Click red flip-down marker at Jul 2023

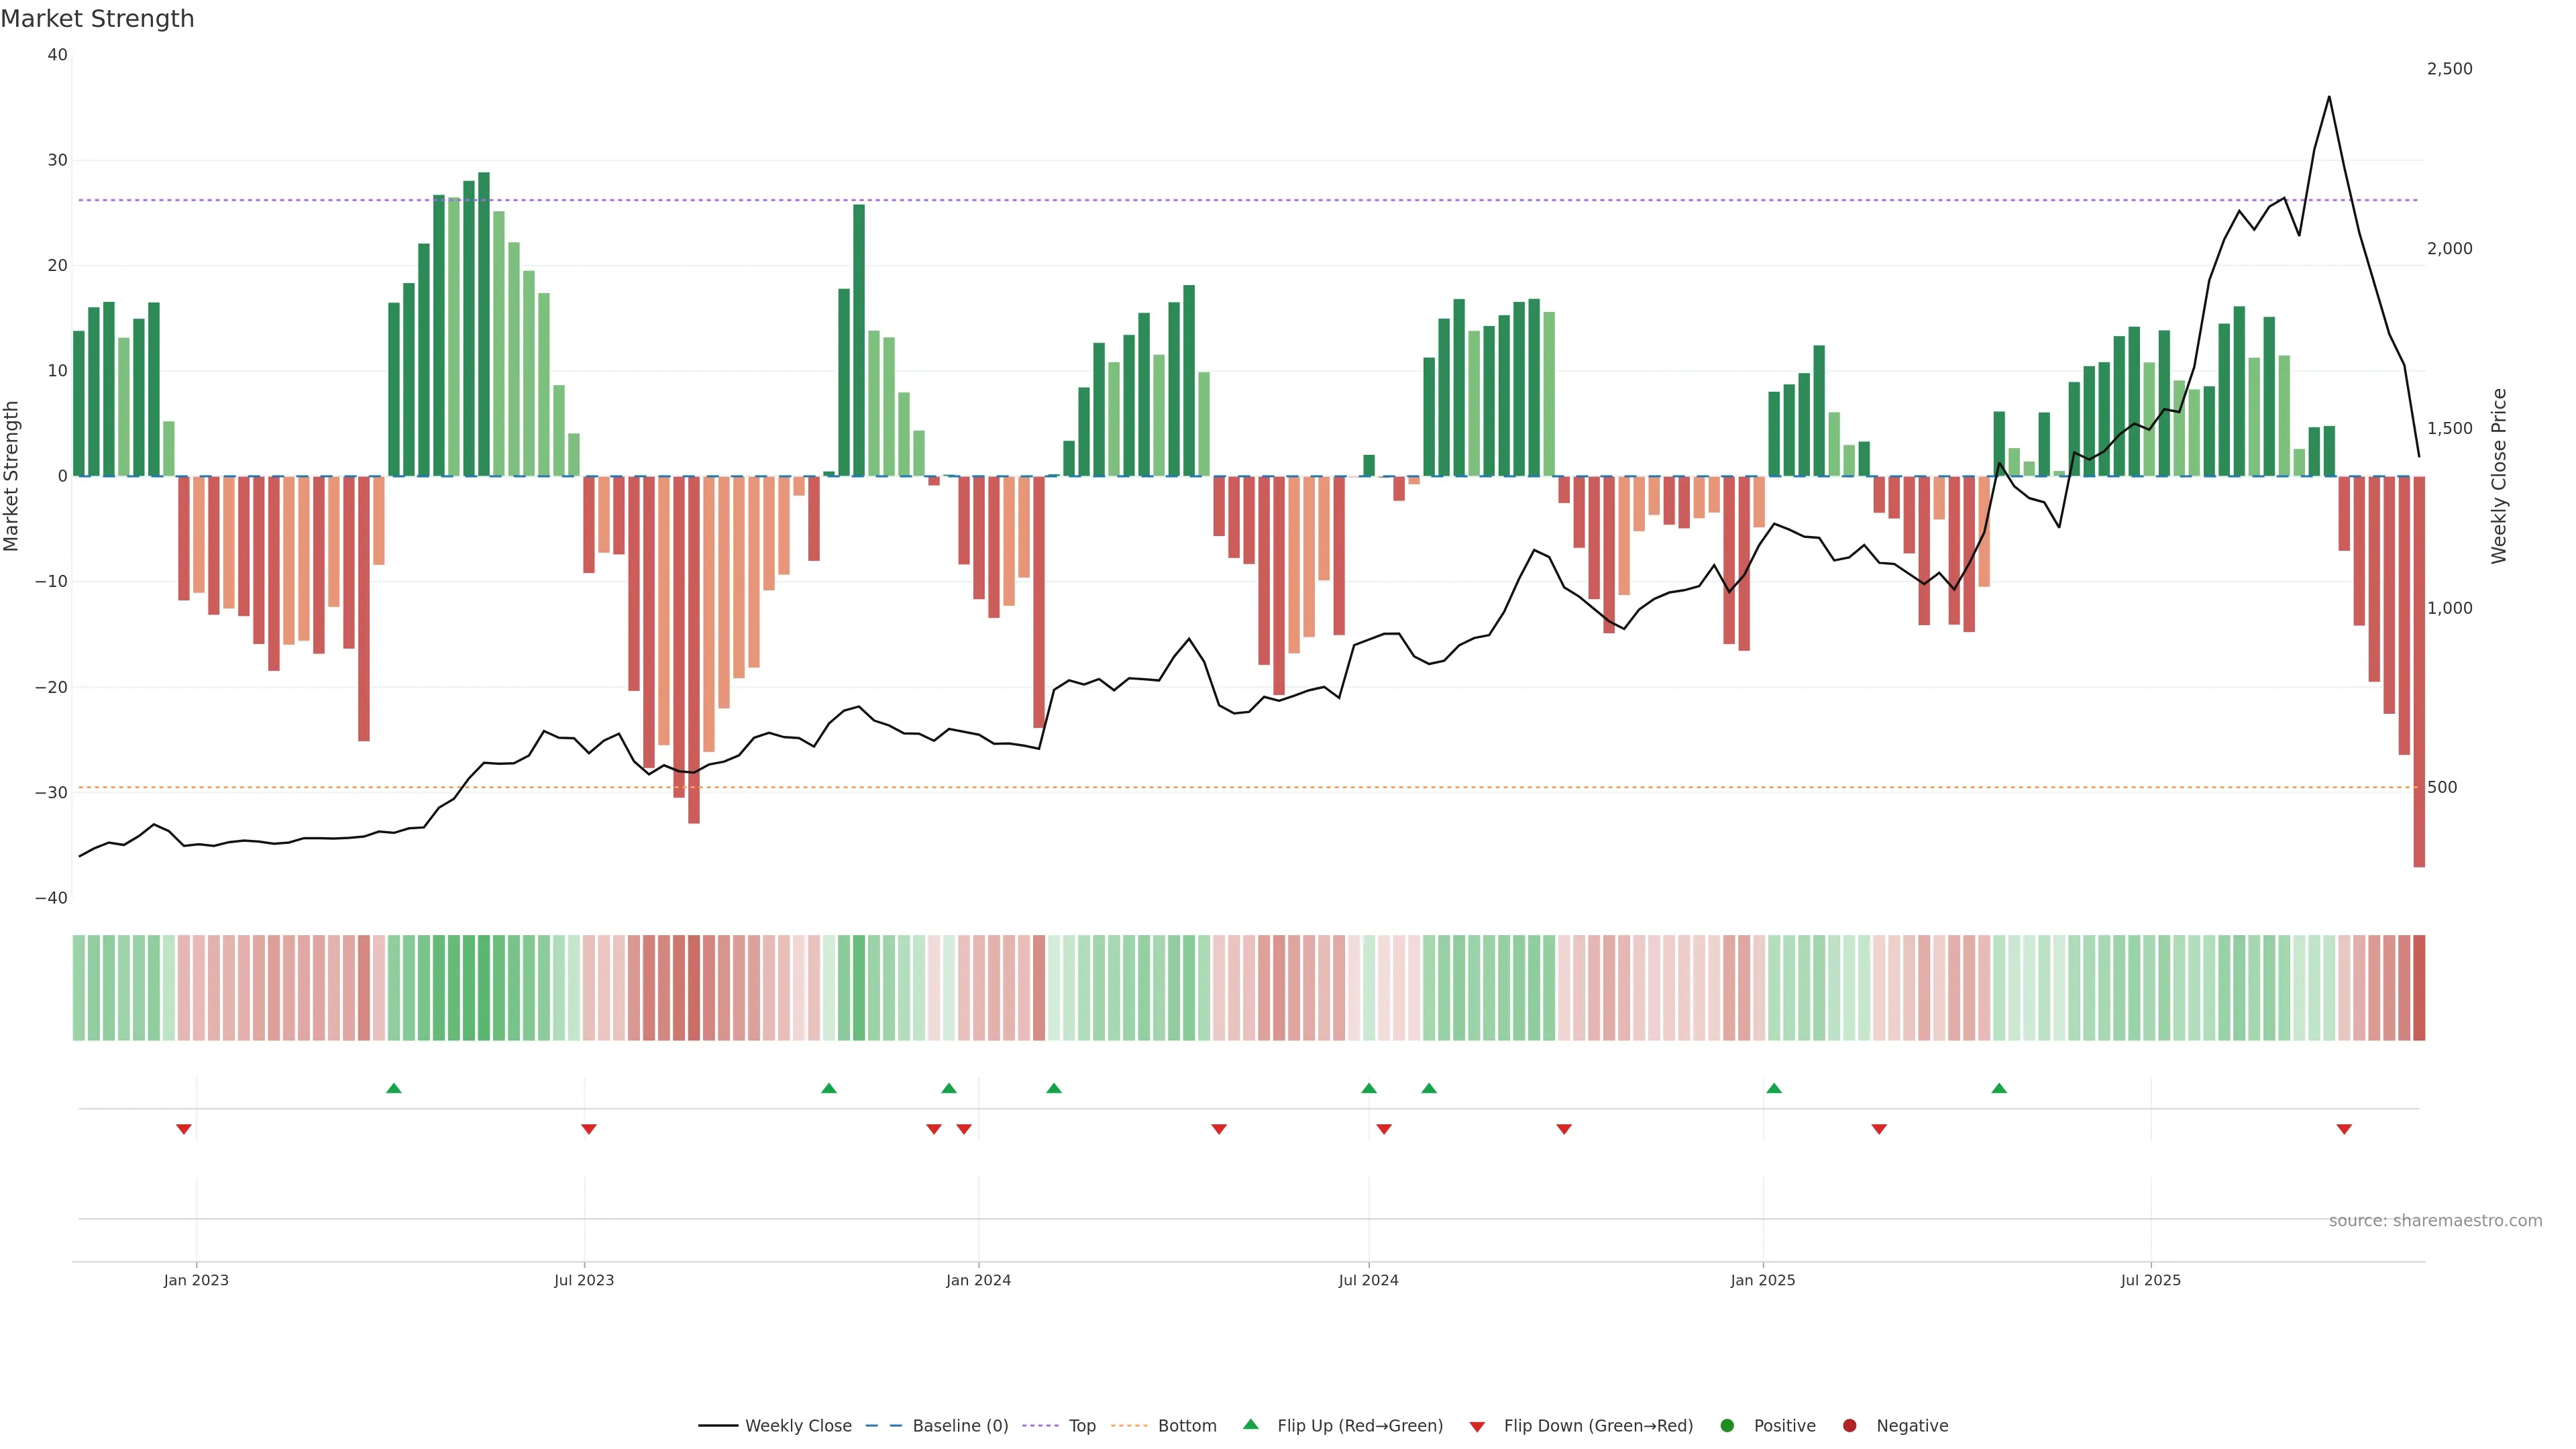click(589, 1129)
